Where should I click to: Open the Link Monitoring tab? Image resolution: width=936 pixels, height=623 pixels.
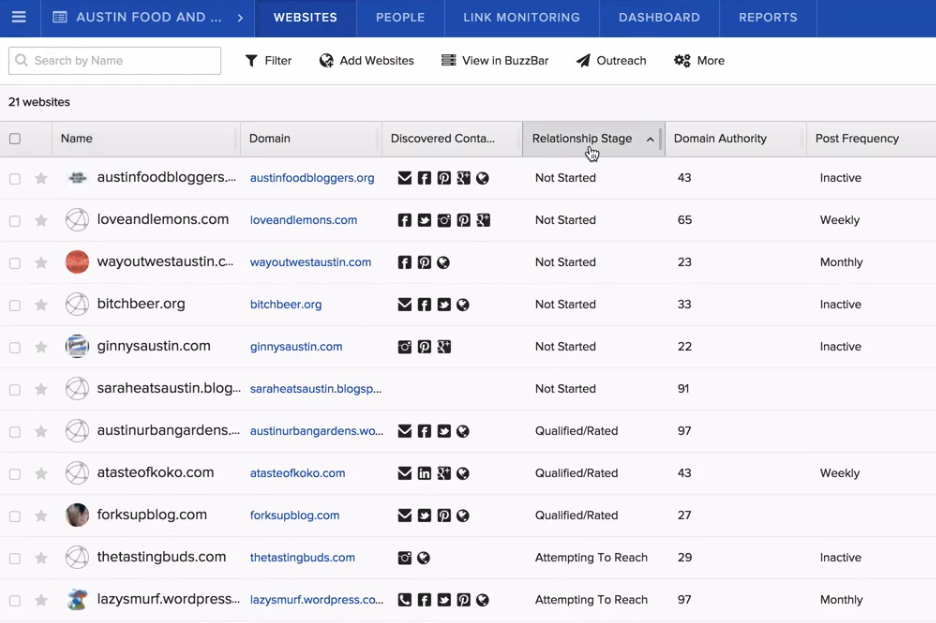522,18
